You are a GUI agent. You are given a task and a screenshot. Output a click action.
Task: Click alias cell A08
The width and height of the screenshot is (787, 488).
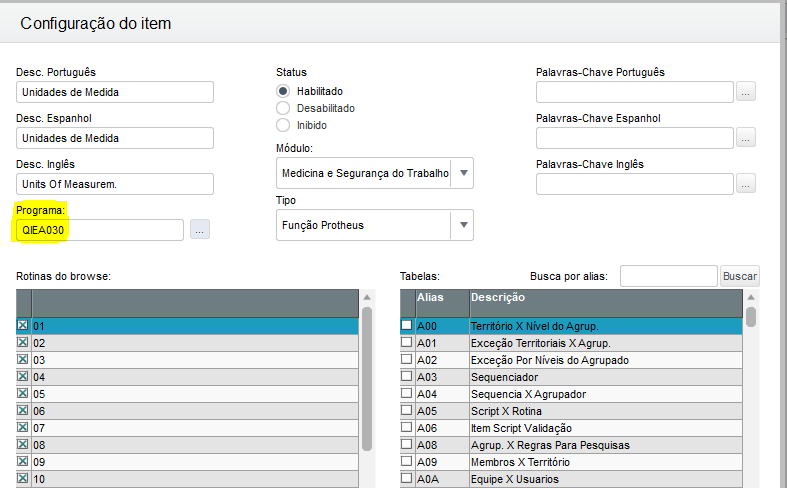point(442,445)
